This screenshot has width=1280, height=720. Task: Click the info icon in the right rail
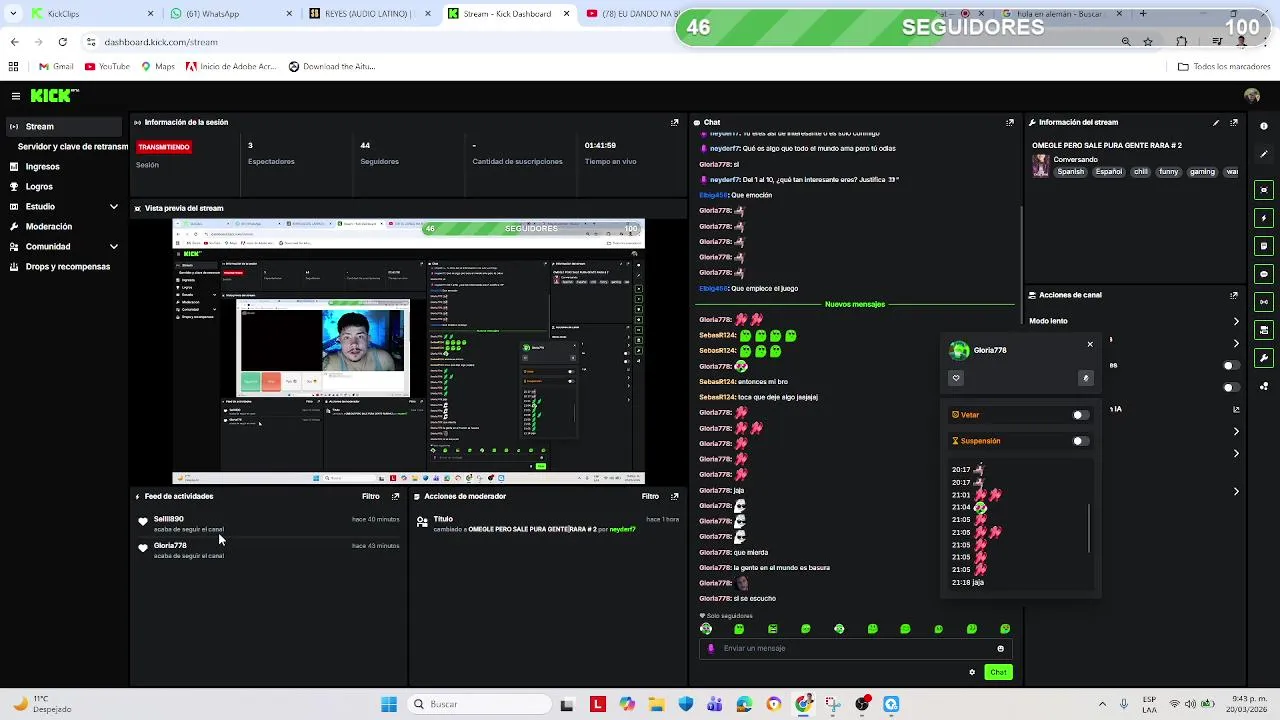[x=1264, y=126]
